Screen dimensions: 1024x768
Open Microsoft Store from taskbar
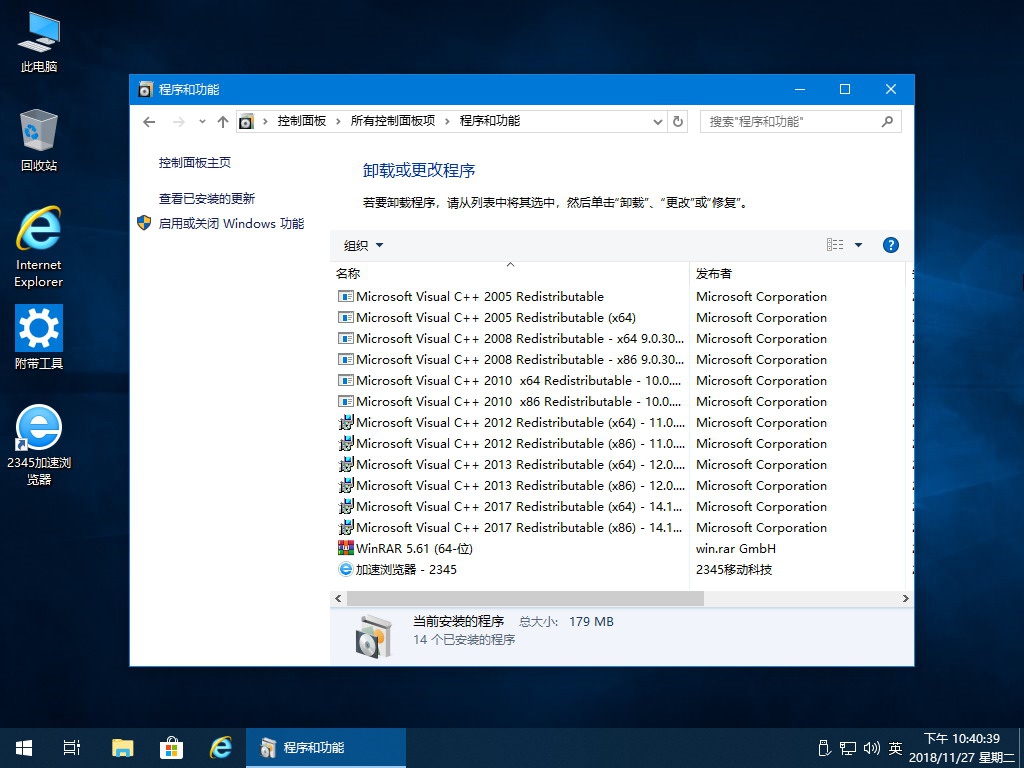tap(171, 748)
